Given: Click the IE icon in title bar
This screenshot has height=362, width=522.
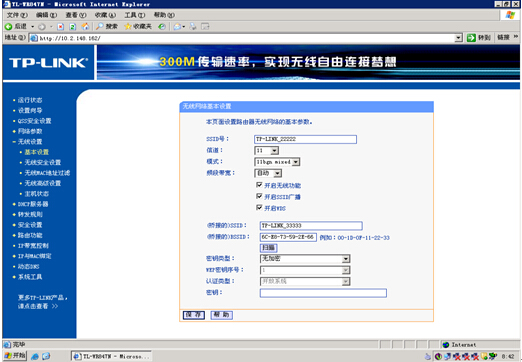Looking at the screenshot, I should (x=7, y=4).
